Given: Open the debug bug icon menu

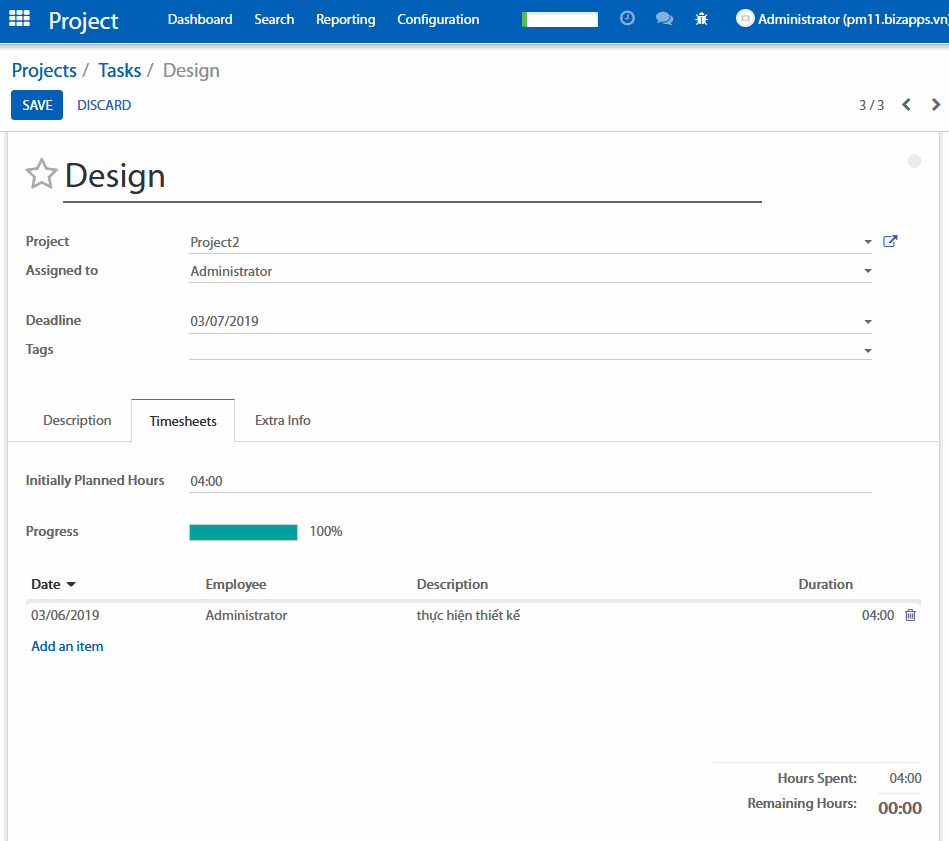Looking at the screenshot, I should [702, 19].
